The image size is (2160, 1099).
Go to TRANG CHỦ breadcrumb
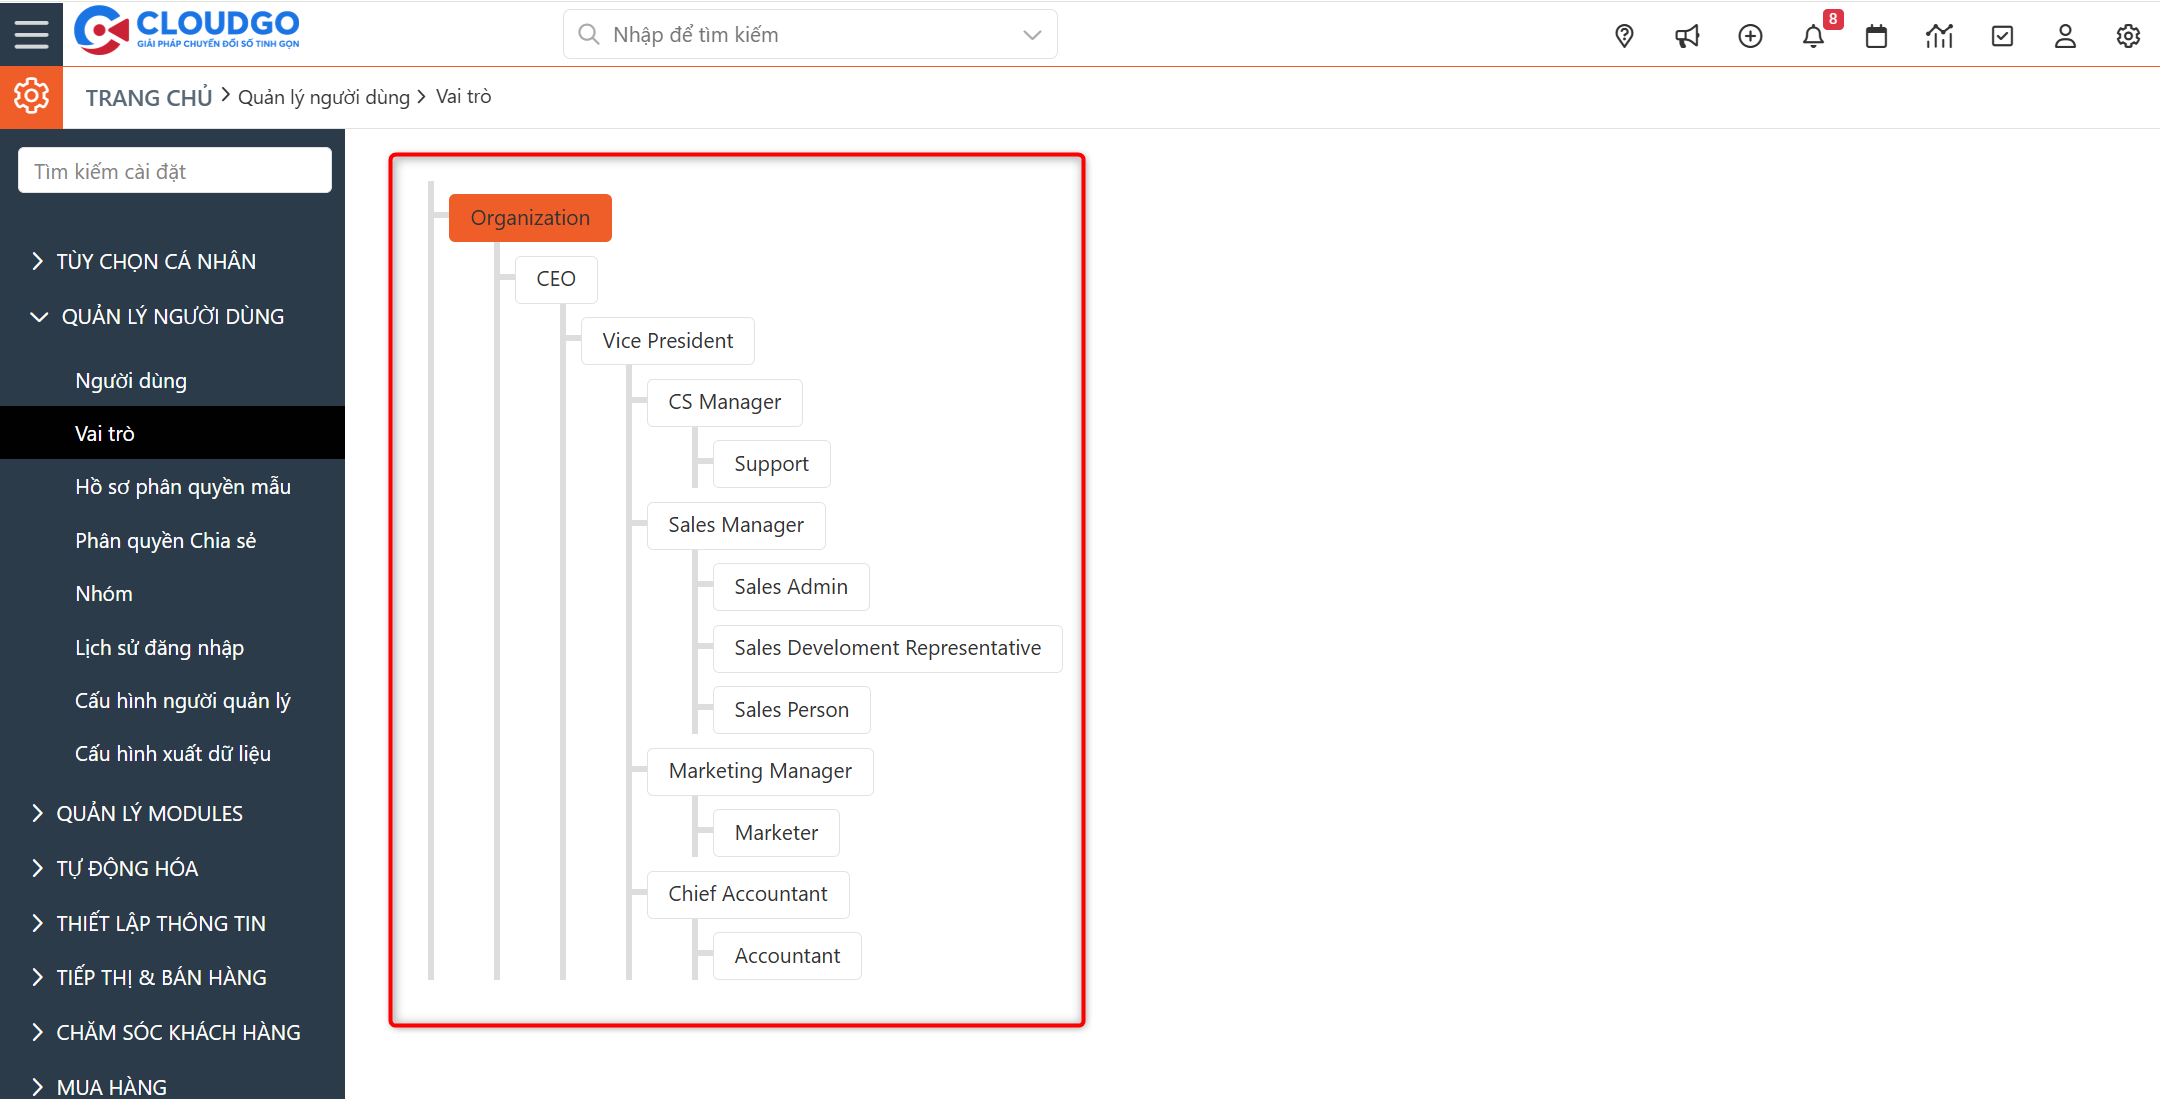(149, 98)
